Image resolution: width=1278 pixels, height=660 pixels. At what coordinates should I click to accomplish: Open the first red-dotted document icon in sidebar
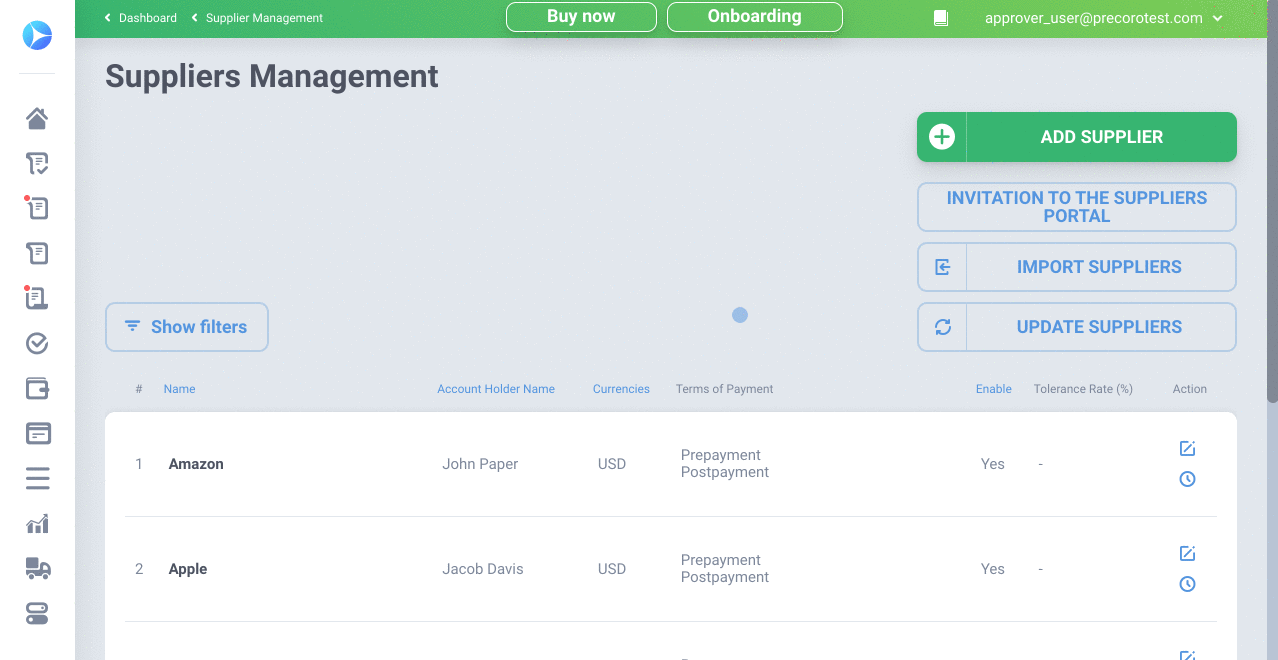point(37,208)
